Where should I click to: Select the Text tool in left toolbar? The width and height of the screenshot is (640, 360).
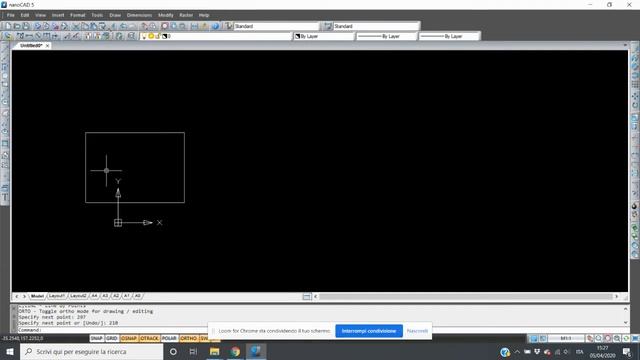point(5,198)
